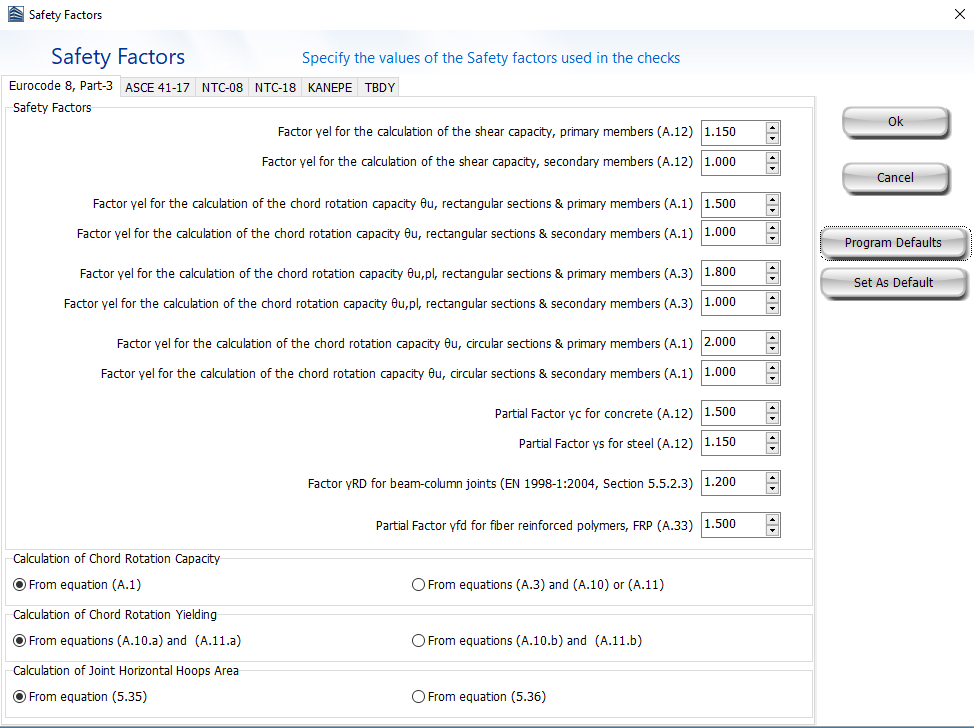974x728 pixels.
Task: Pick joint horizontal hoops area equation (5.36)
Action: coord(417,696)
